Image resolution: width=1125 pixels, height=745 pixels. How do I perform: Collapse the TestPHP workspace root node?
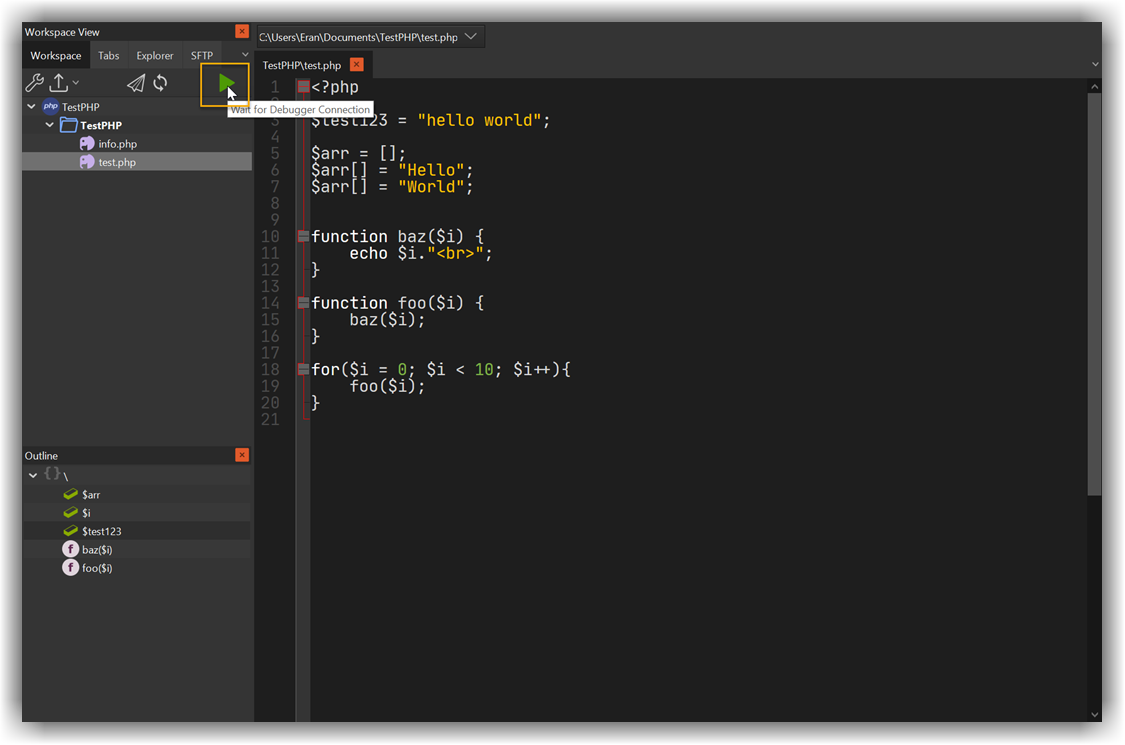pos(32,107)
